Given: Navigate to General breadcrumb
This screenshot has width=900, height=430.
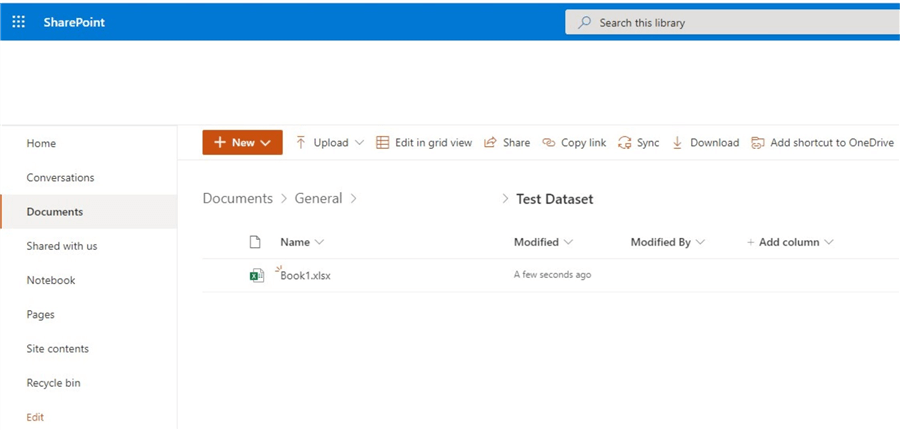Looking at the screenshot, I should coord(319,199).
